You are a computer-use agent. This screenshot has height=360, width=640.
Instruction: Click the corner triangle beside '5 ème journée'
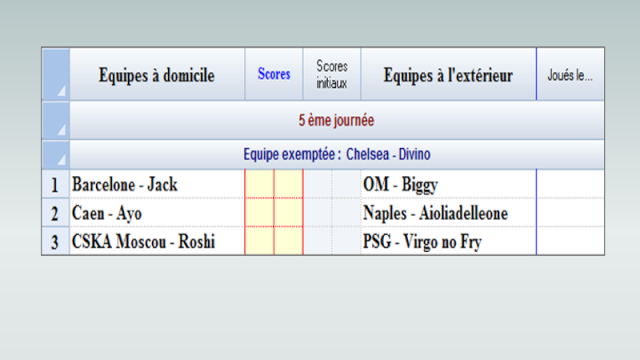pyautogui.click(x=62, y=130)
